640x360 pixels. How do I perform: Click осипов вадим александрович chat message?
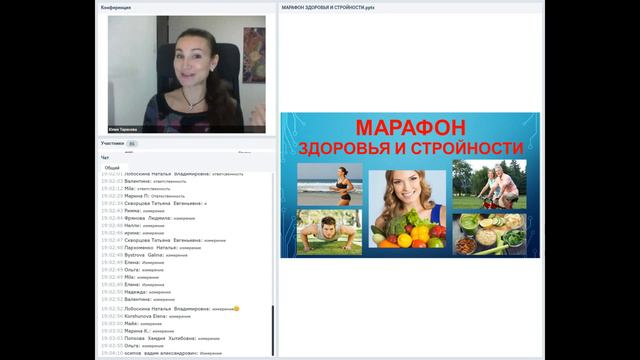pyautogui.click(x=161, y=353)
